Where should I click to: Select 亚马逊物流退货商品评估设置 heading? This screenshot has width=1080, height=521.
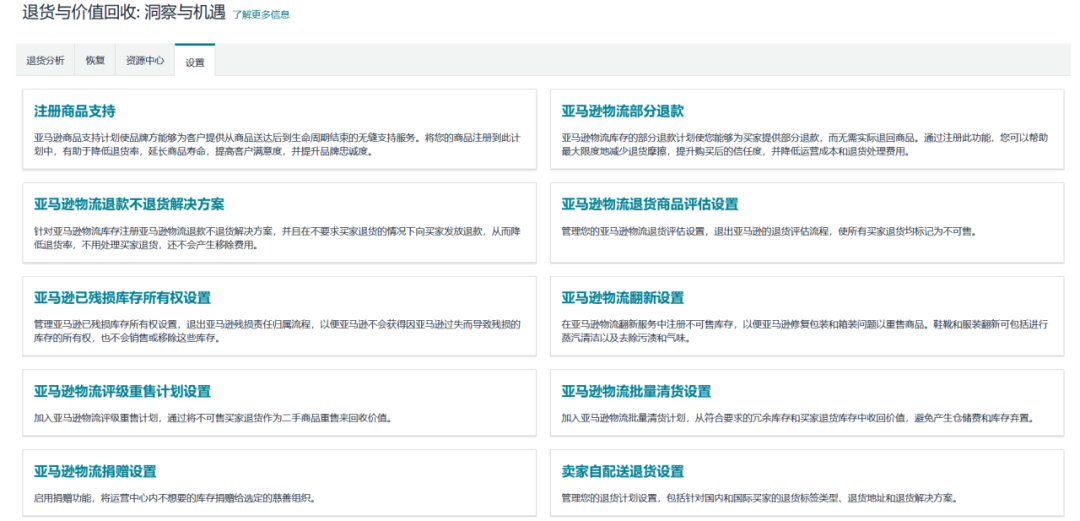(649, 204)
